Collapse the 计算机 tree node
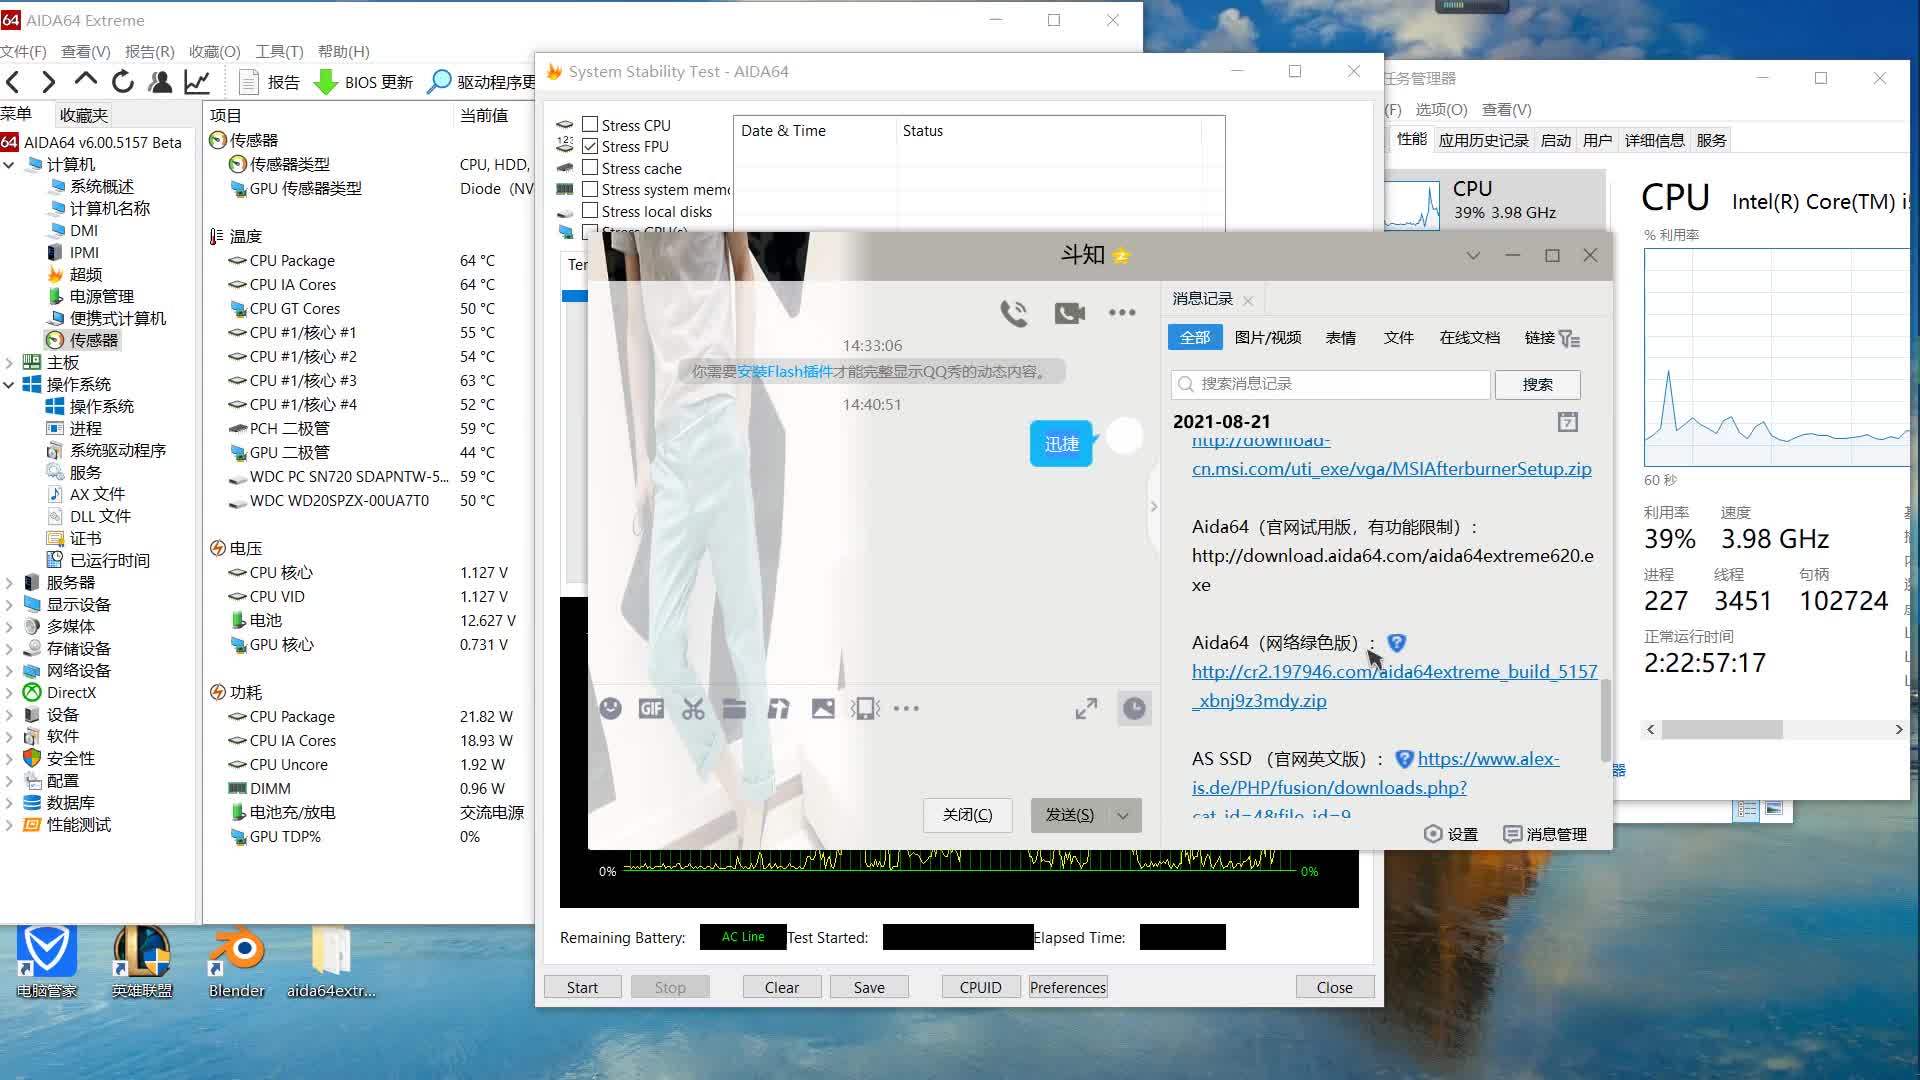The height and width of the screenshot is (1080, 1920). (x=9, y=165)
